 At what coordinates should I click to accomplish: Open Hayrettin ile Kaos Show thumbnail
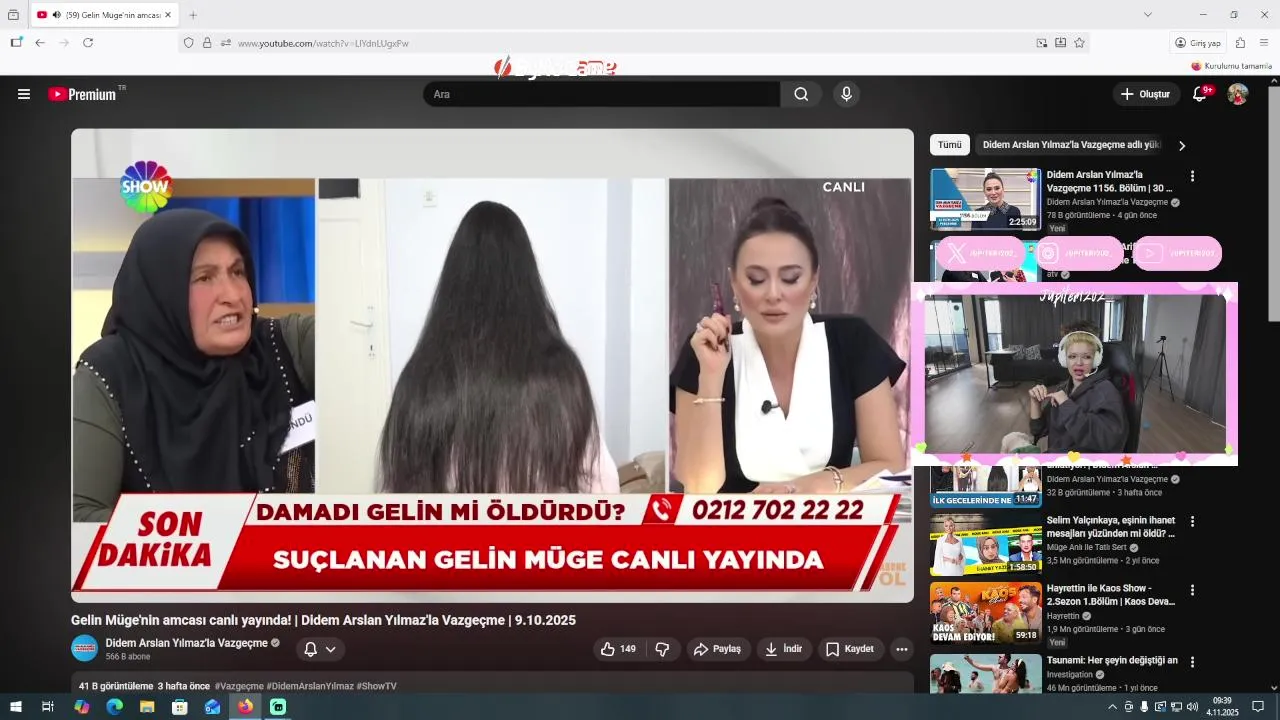click(986, 613)
